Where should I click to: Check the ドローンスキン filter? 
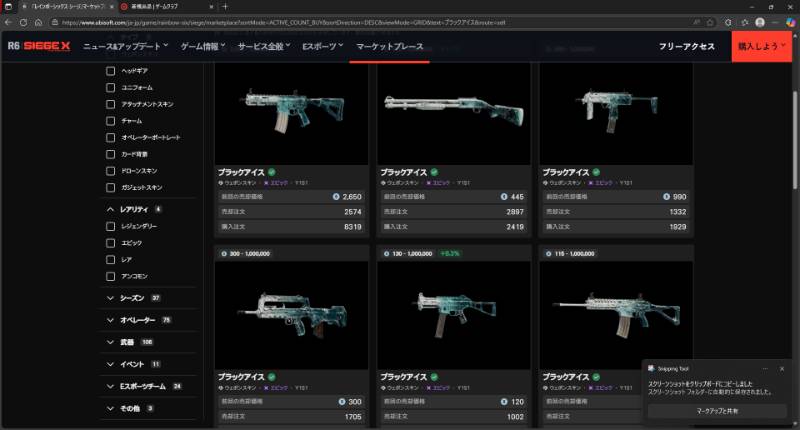[x=110, y=171]
